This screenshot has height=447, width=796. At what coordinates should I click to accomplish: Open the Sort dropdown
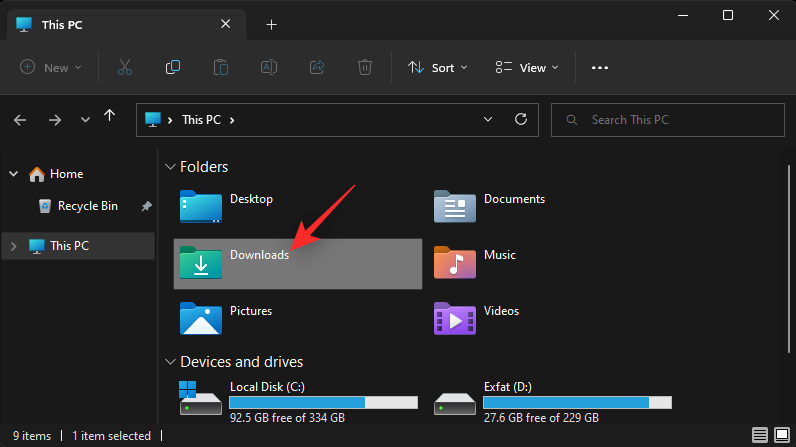click(437, 67)
